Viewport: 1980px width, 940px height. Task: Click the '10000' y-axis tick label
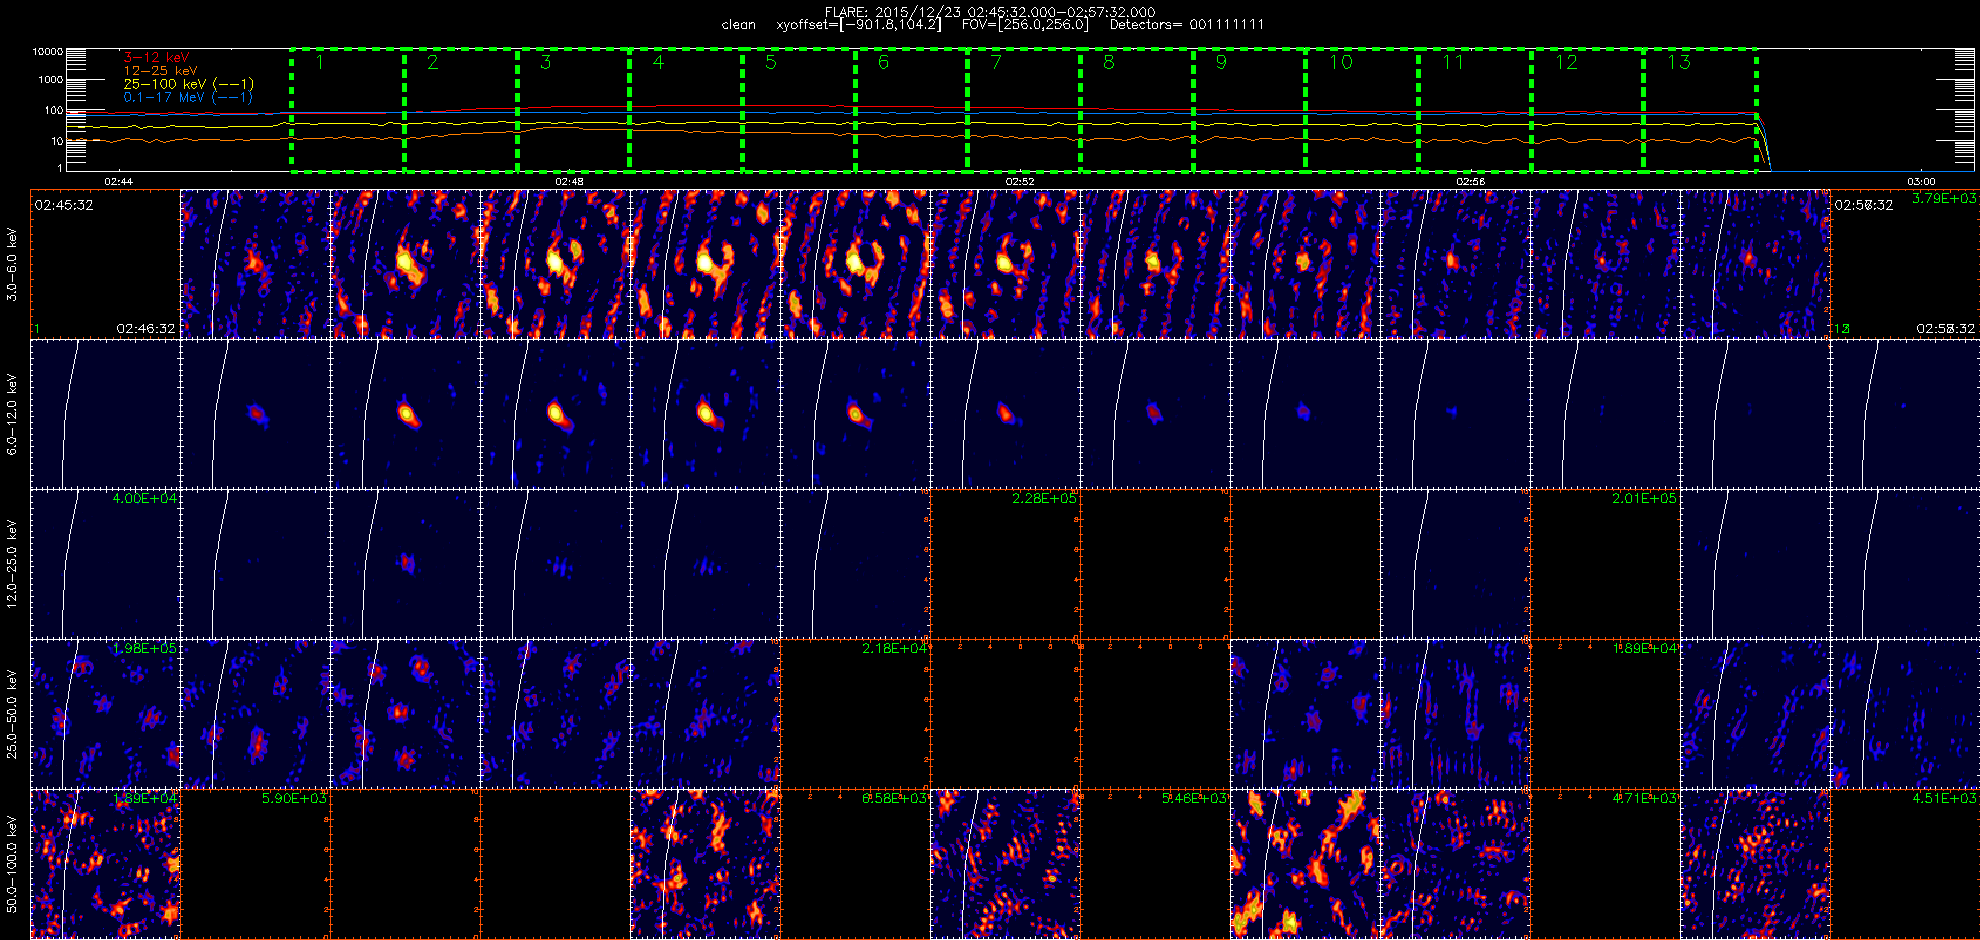point(47,51)
